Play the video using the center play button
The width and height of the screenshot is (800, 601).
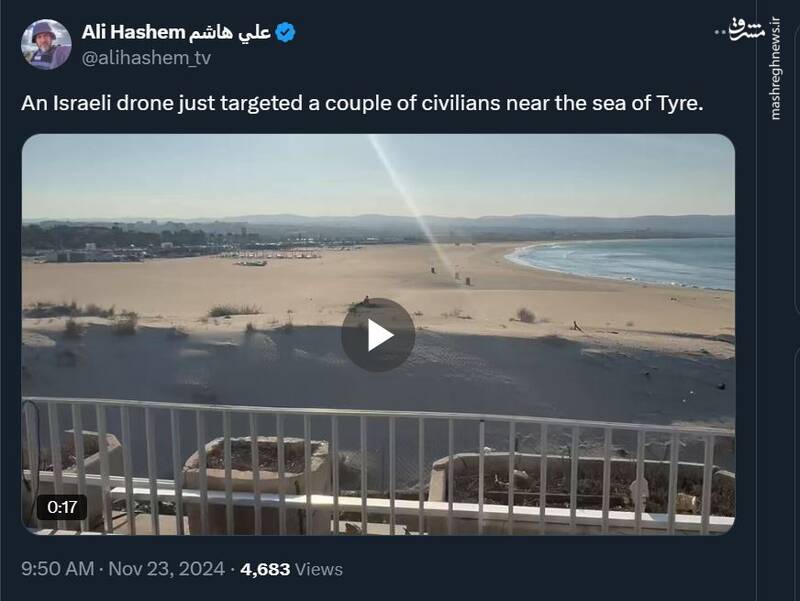click(x=378, y=335)
